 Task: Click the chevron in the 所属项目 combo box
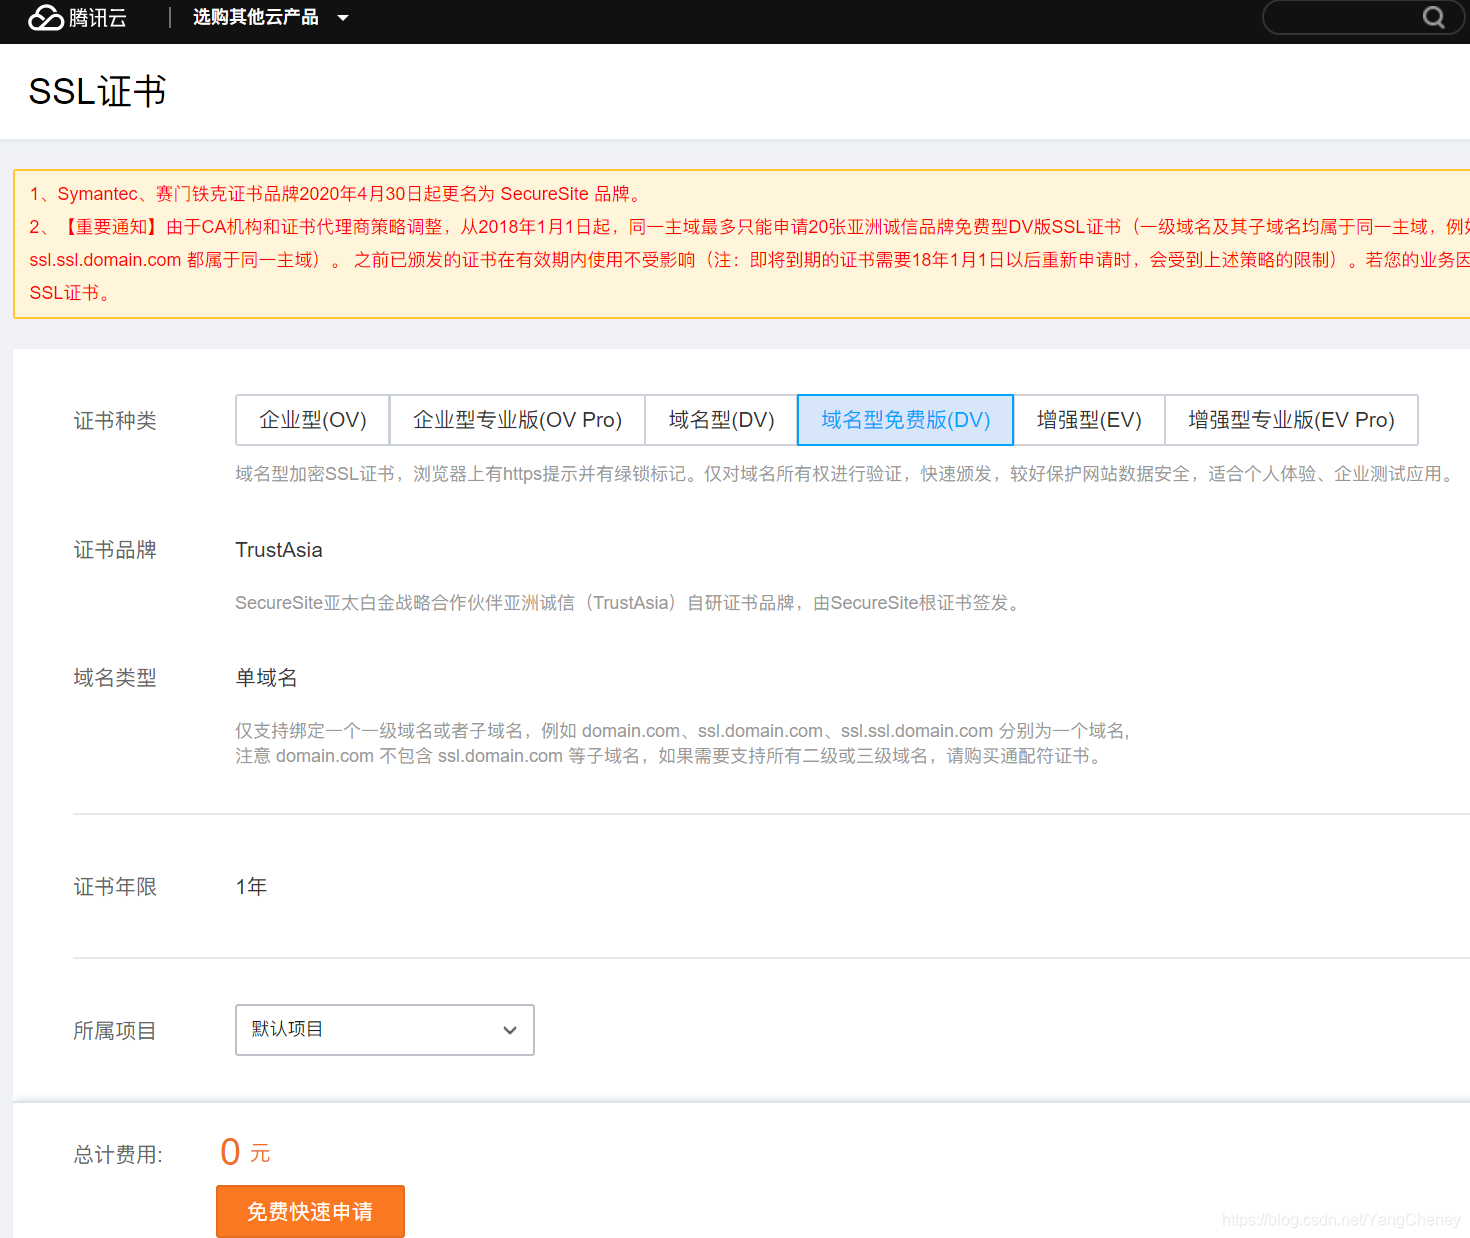click(510, 1030)
